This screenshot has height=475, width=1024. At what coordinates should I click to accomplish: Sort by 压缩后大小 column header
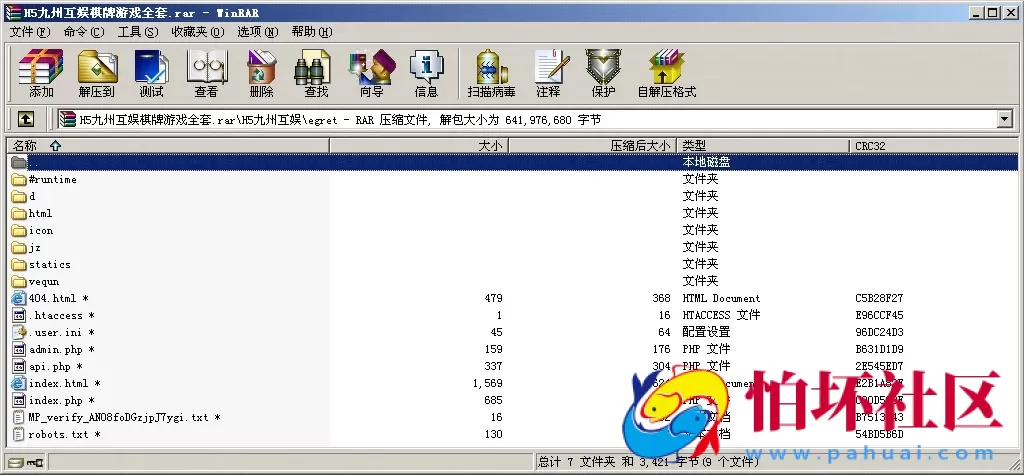tap(592, 146)
